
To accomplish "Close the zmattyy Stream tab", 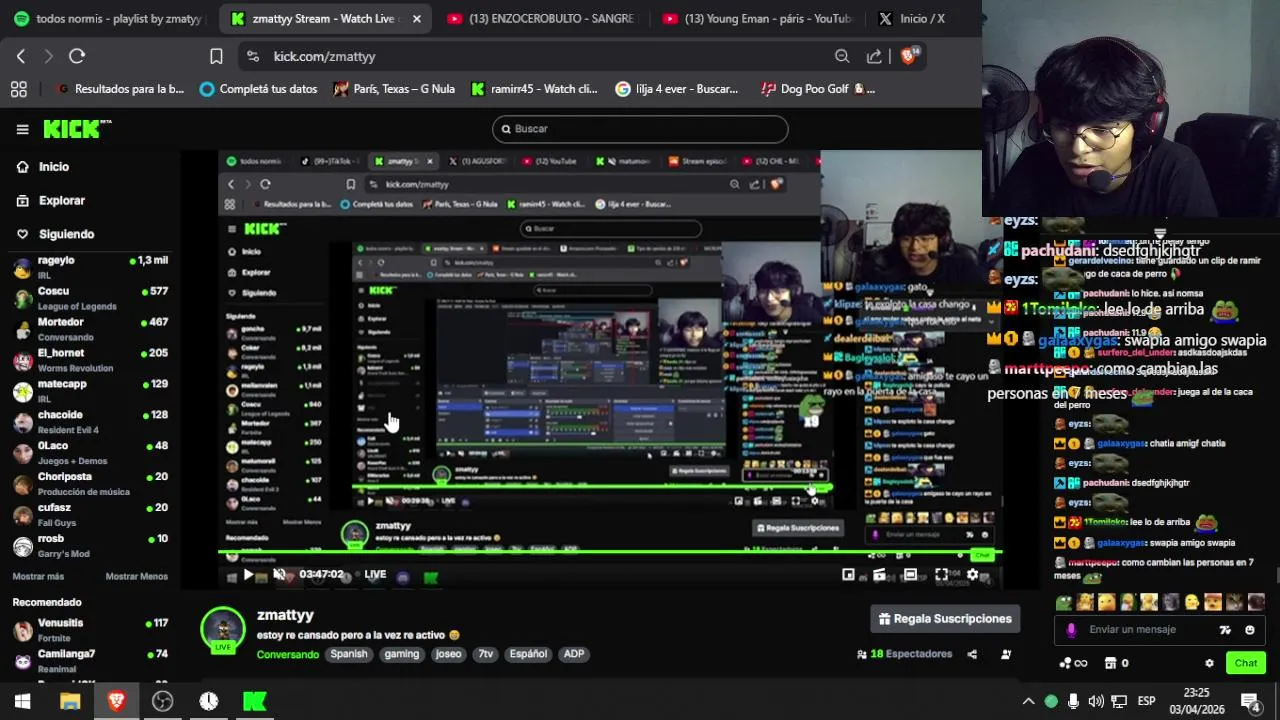I will tap(417, 18).
